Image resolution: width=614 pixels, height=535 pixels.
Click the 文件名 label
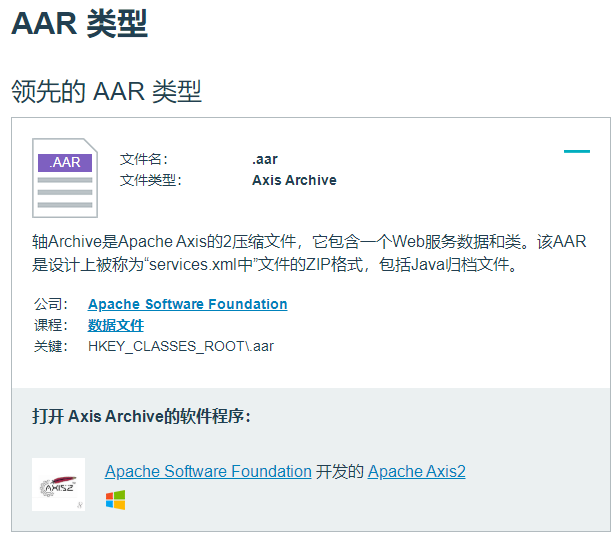pos(144,159)
